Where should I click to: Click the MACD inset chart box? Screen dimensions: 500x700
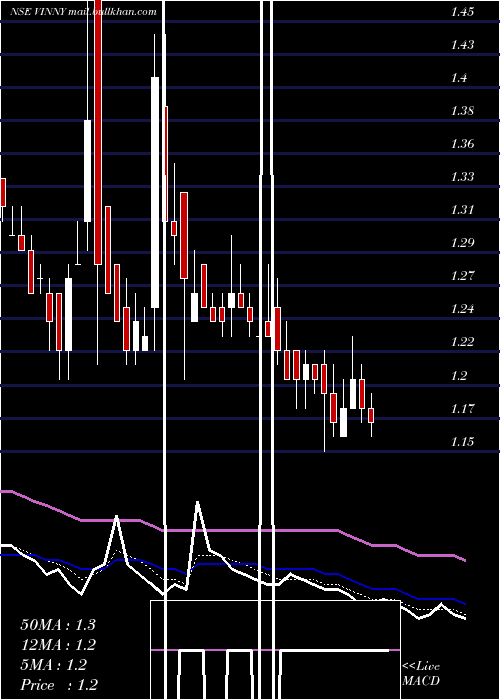[275, 650]
